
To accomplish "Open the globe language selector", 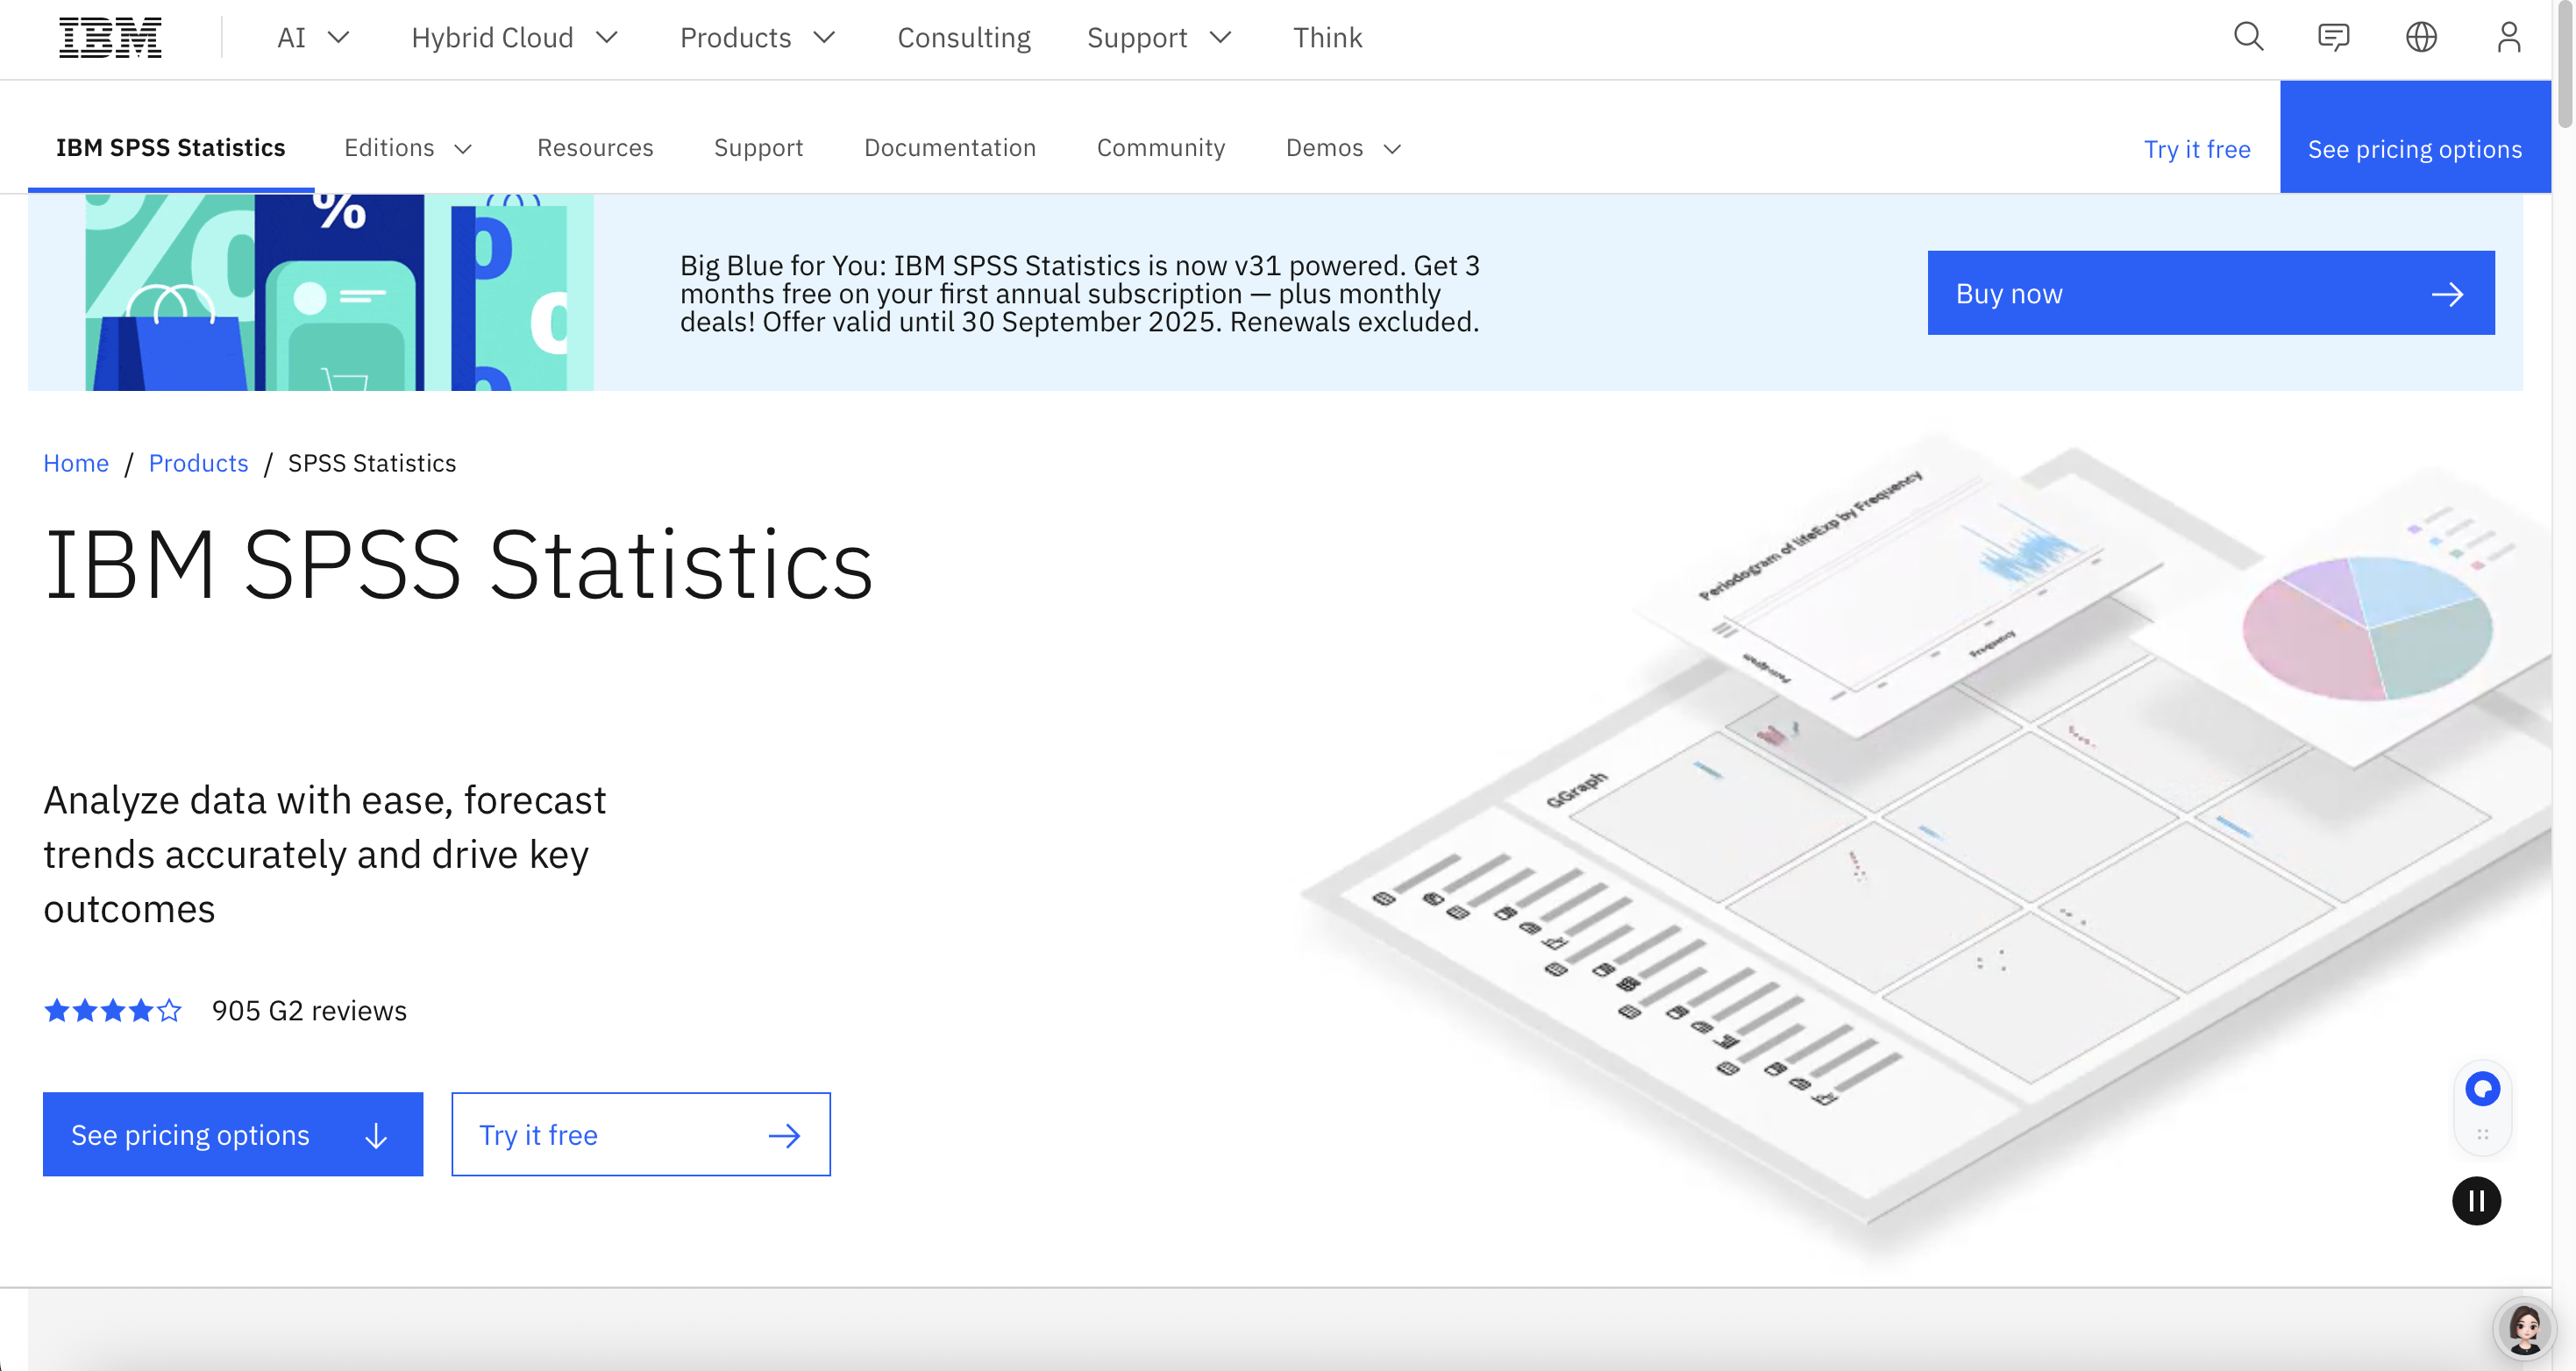I will (2421, 37).
